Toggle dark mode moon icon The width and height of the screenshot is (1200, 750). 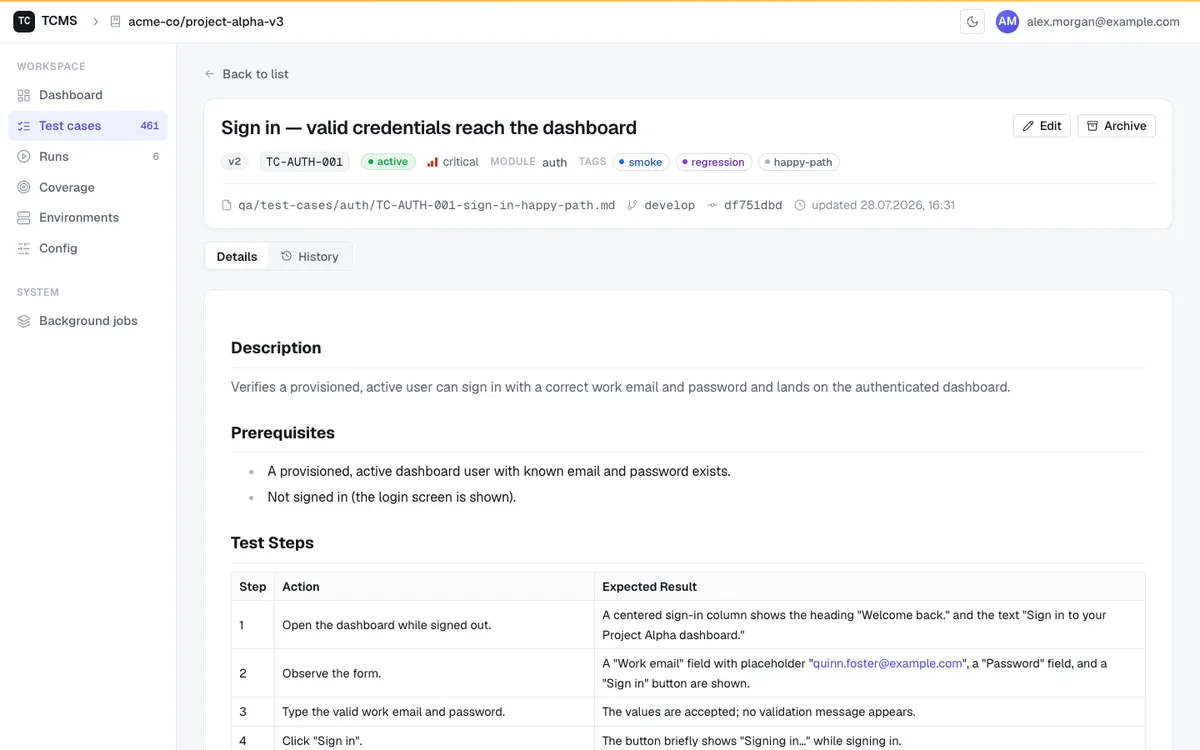972,21
